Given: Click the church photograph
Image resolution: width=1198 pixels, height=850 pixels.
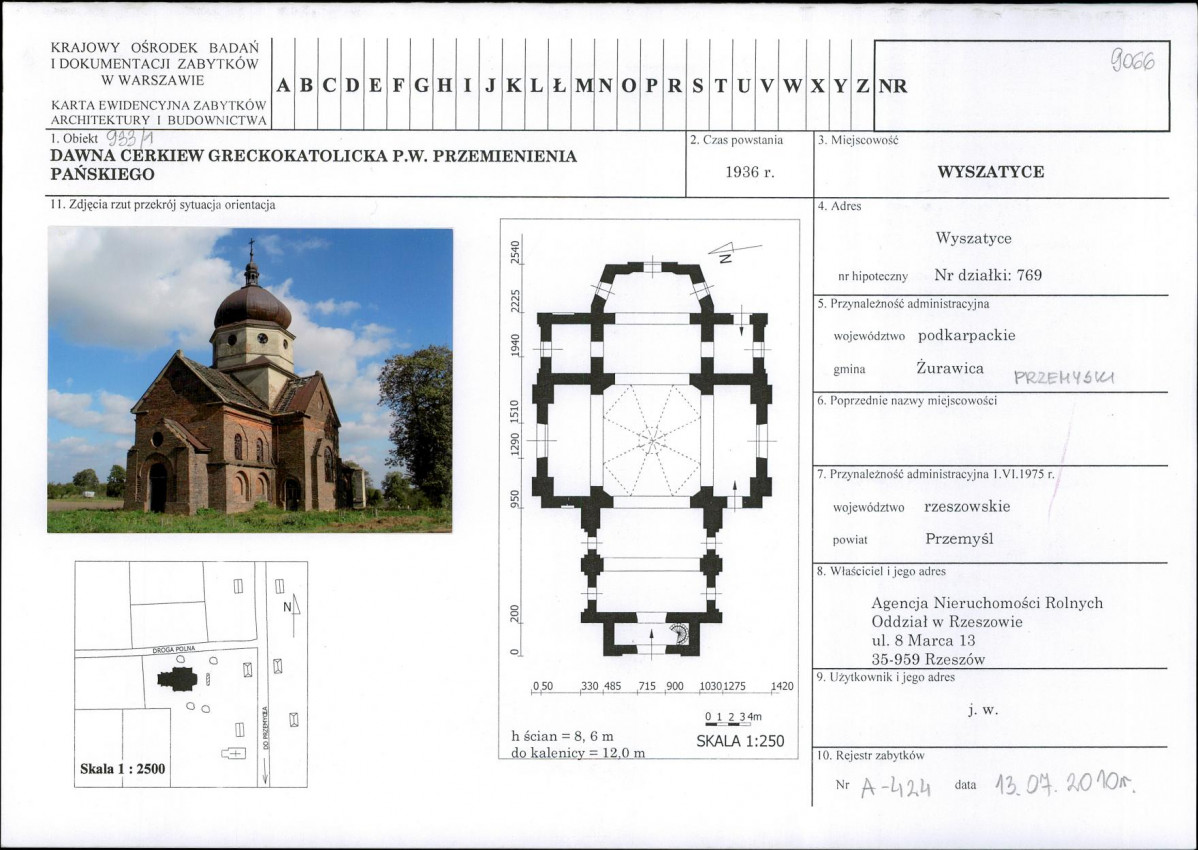Looking at the screenshot, I should tap(249, 379).
